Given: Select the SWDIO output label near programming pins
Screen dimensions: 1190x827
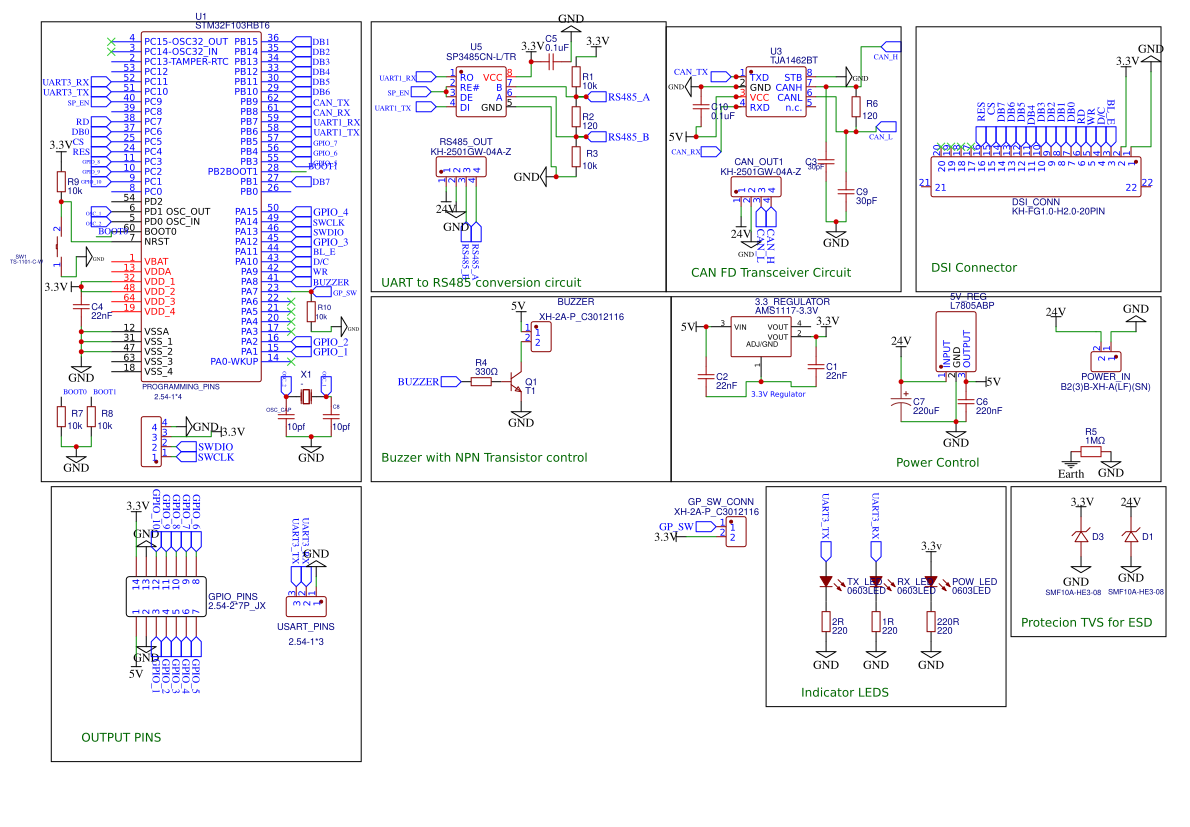Looking at the screenshot, I should 210,445.
